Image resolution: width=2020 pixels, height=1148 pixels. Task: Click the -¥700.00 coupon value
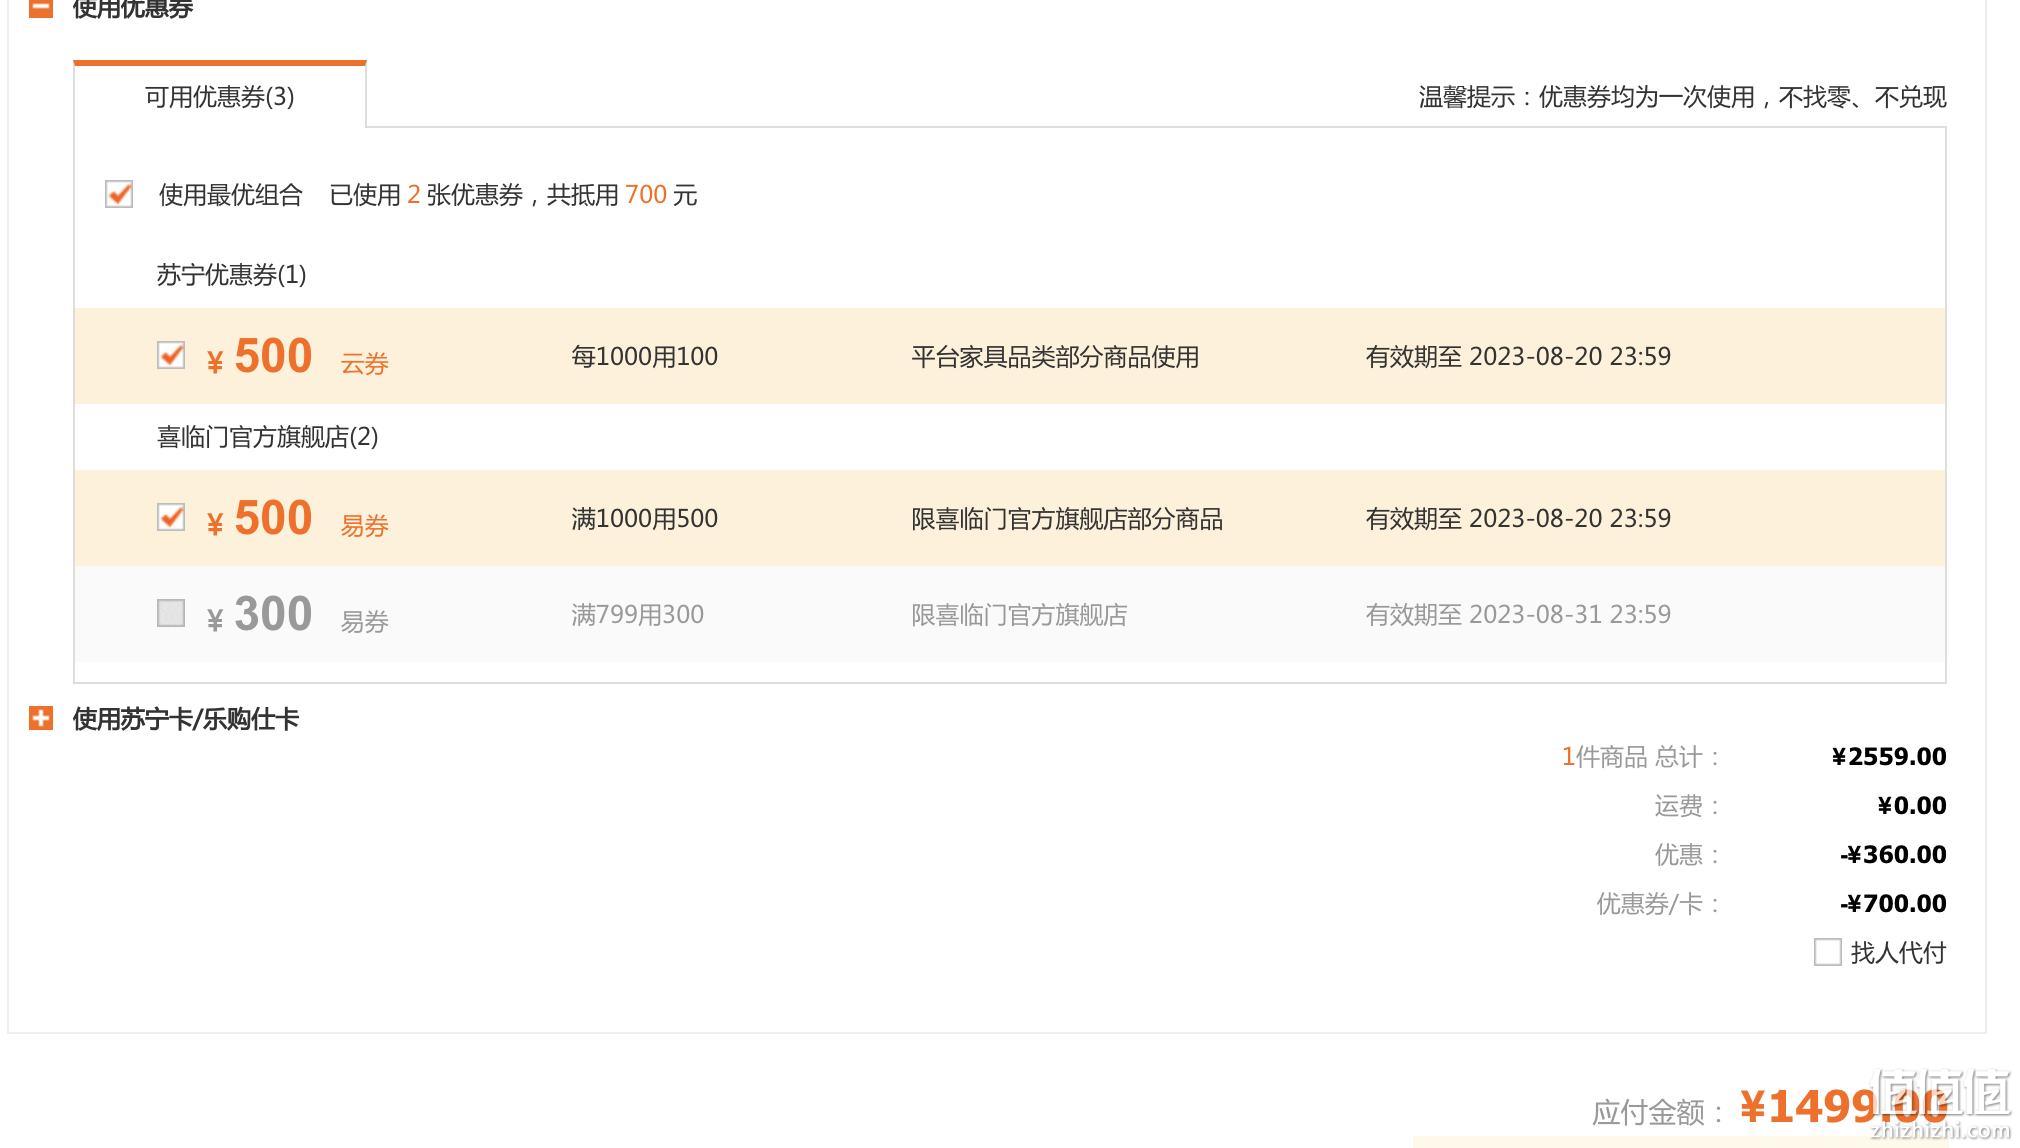[1893, 904]
